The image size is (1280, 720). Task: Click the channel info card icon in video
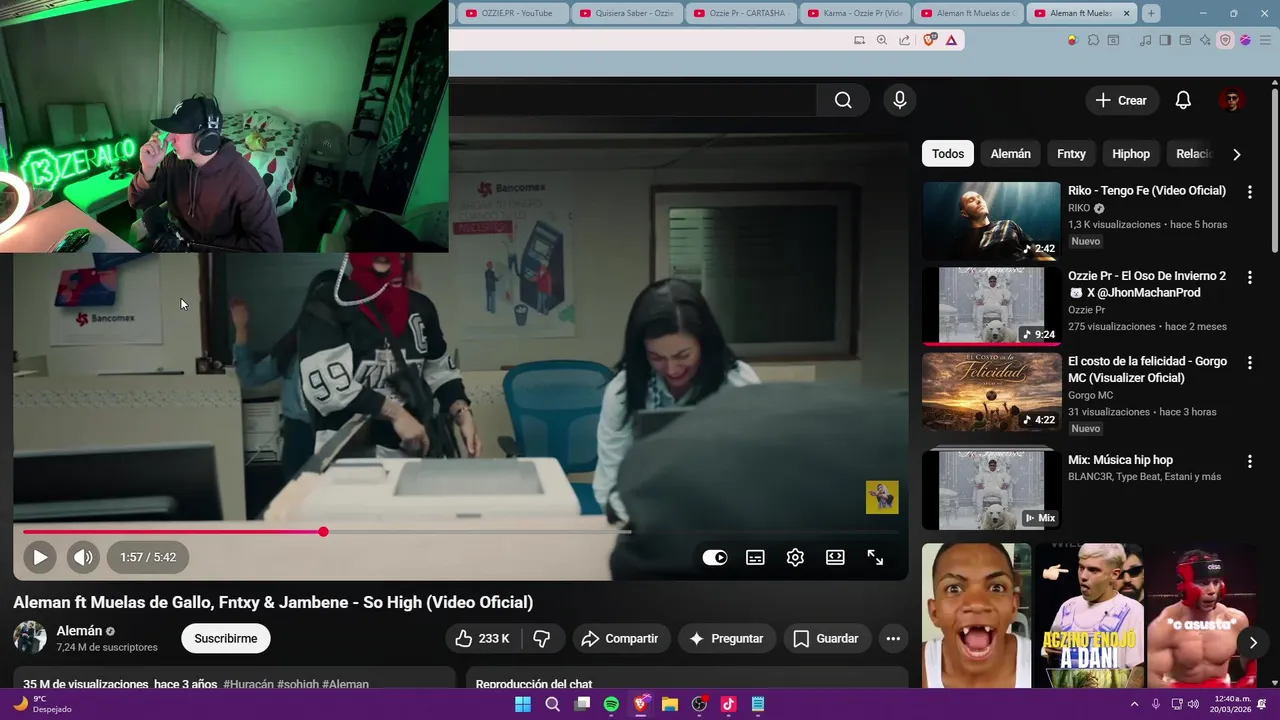tap(882, 497)
